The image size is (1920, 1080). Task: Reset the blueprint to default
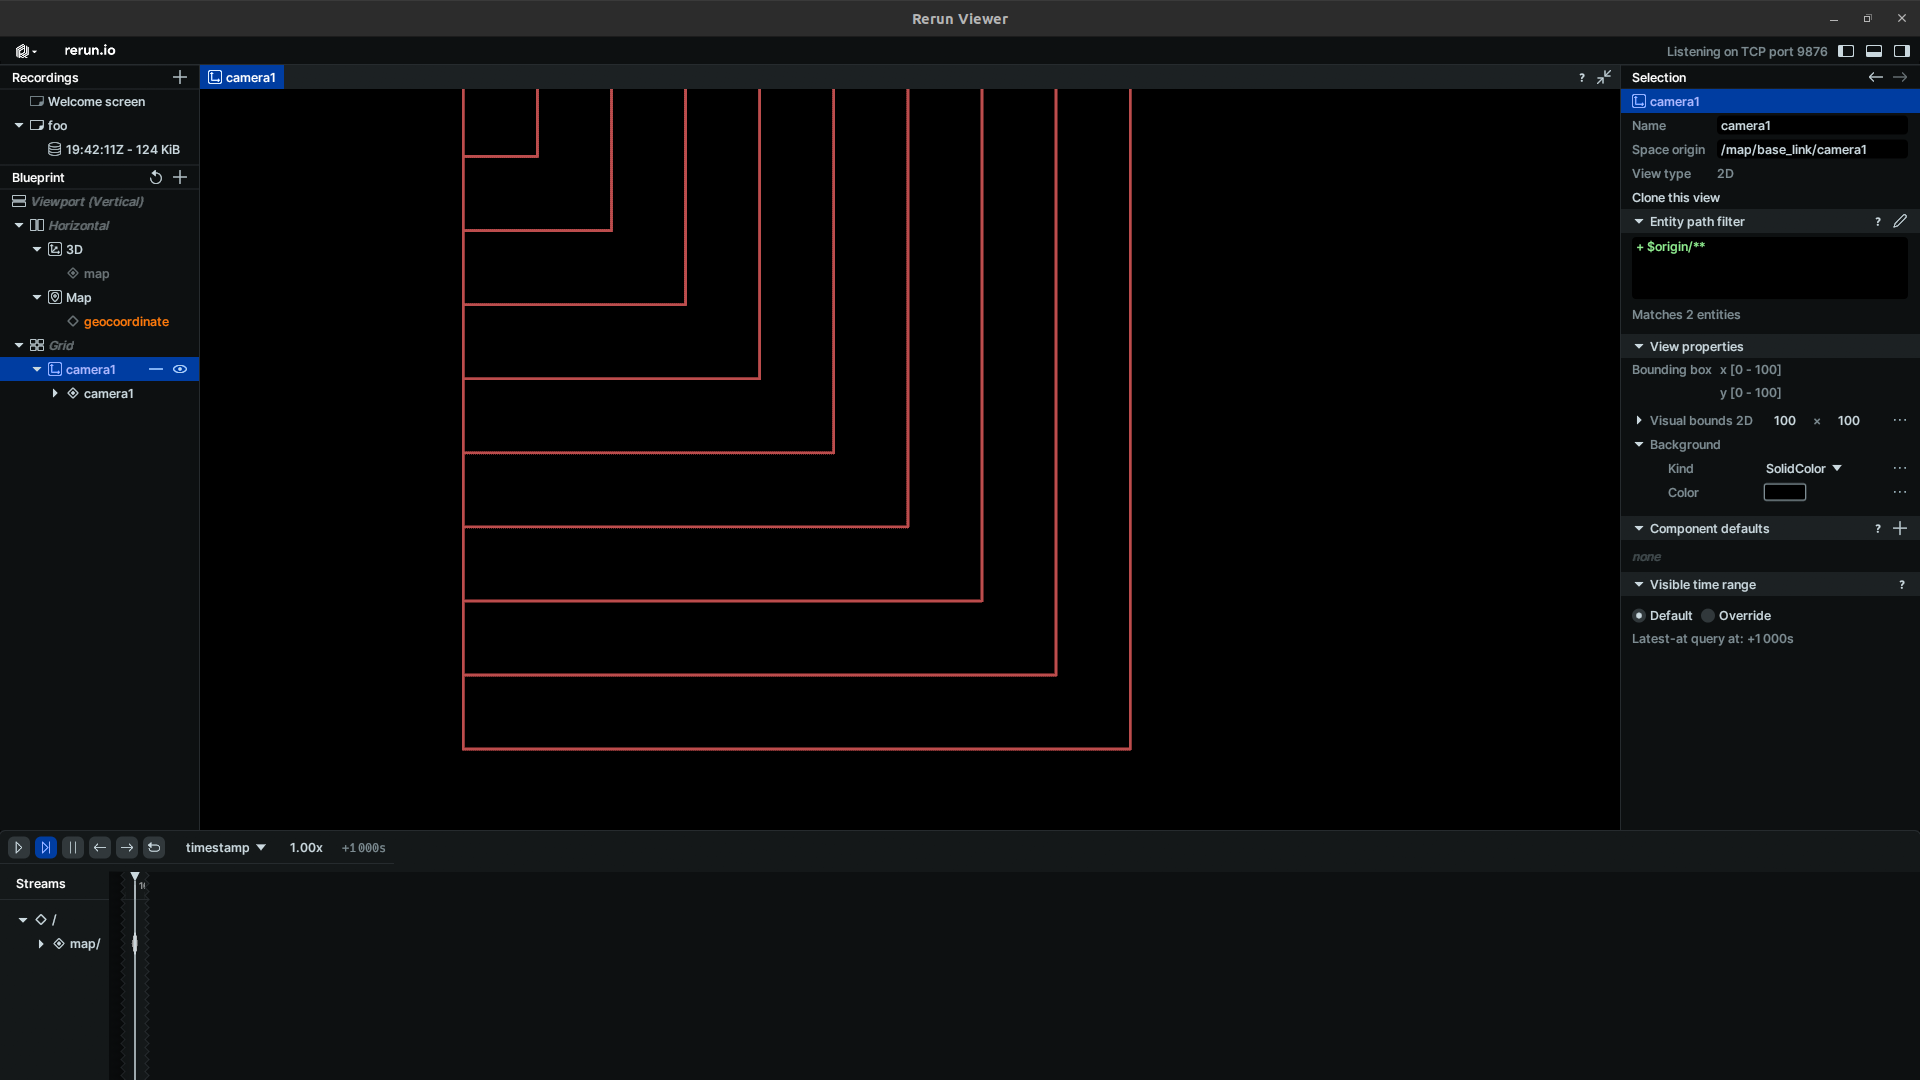(x=156, y=177)
